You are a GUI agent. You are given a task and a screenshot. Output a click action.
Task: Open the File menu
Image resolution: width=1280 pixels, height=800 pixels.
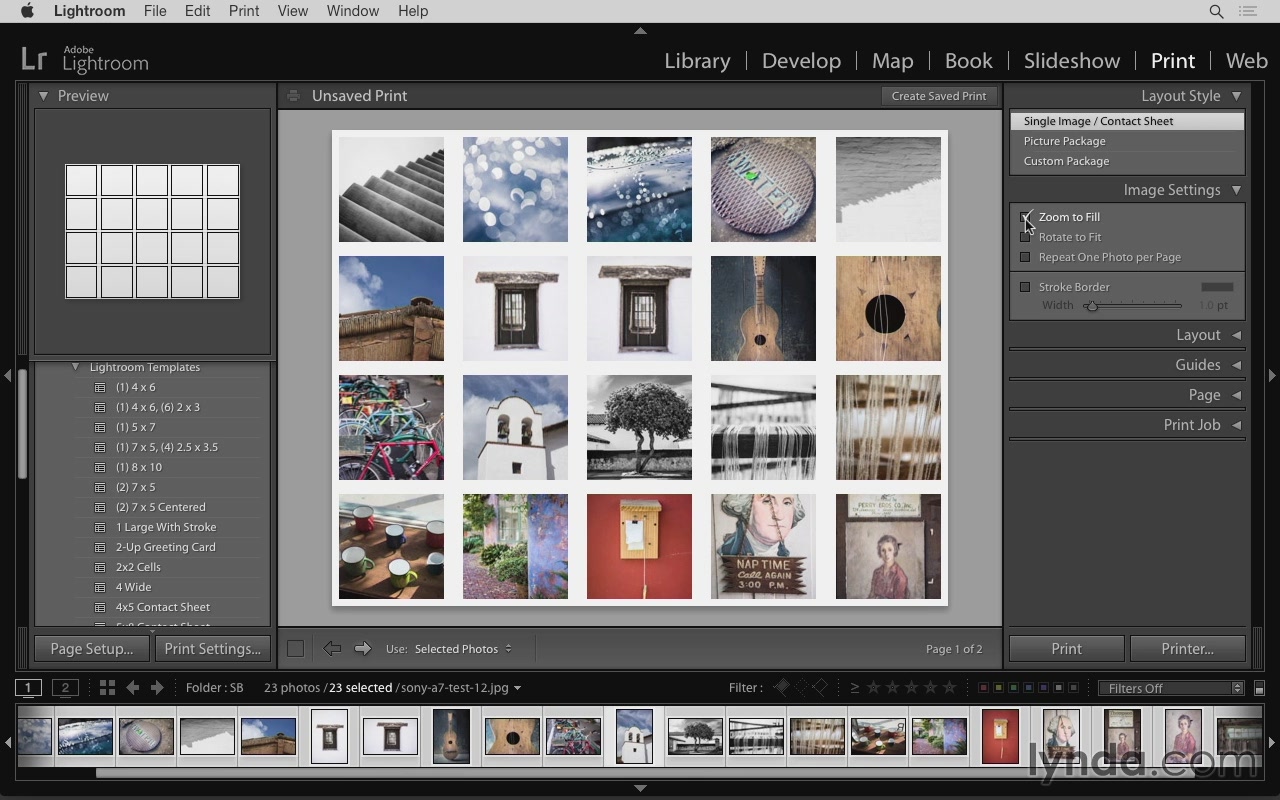click(x=155, y=11)
